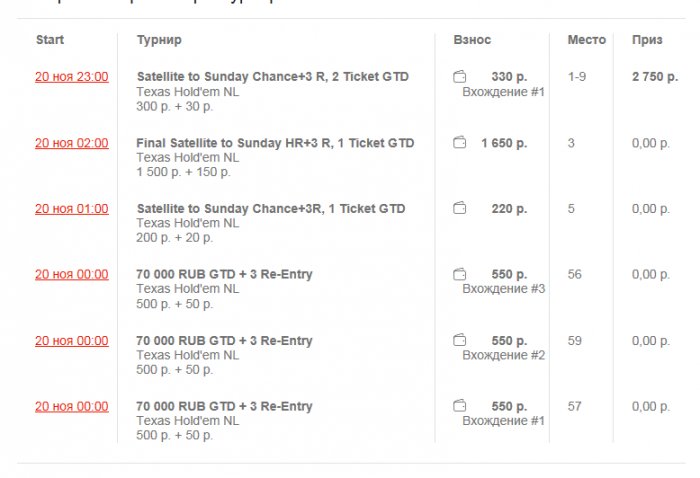Click the 2 750 р. prize amount

[x=654, y=77]
